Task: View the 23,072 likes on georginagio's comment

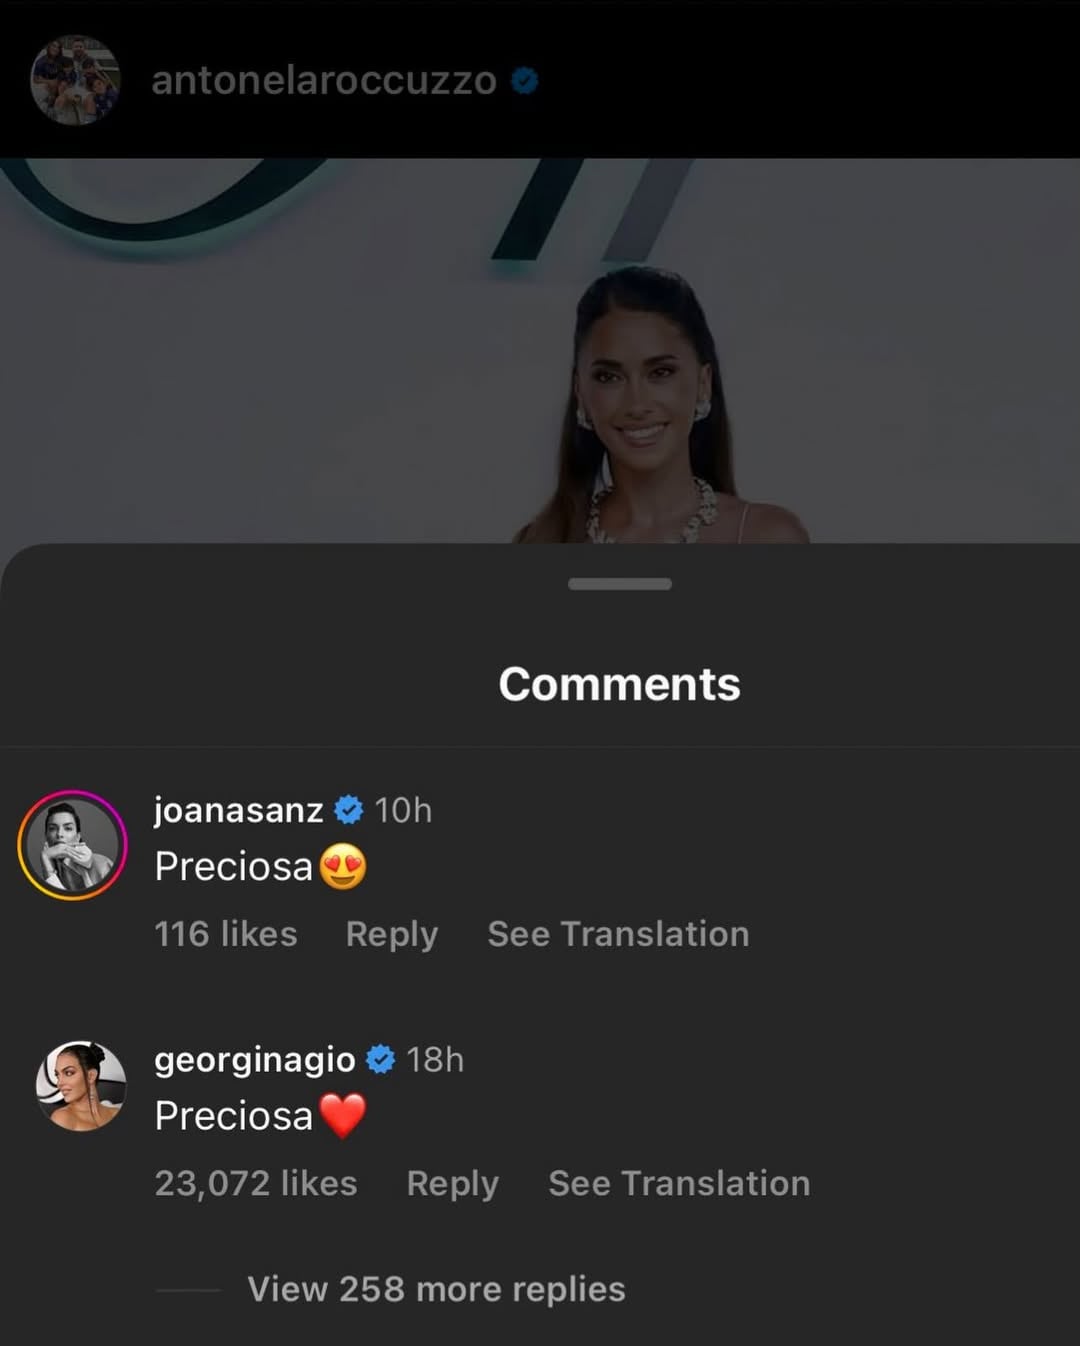Action: [257, 1183]
